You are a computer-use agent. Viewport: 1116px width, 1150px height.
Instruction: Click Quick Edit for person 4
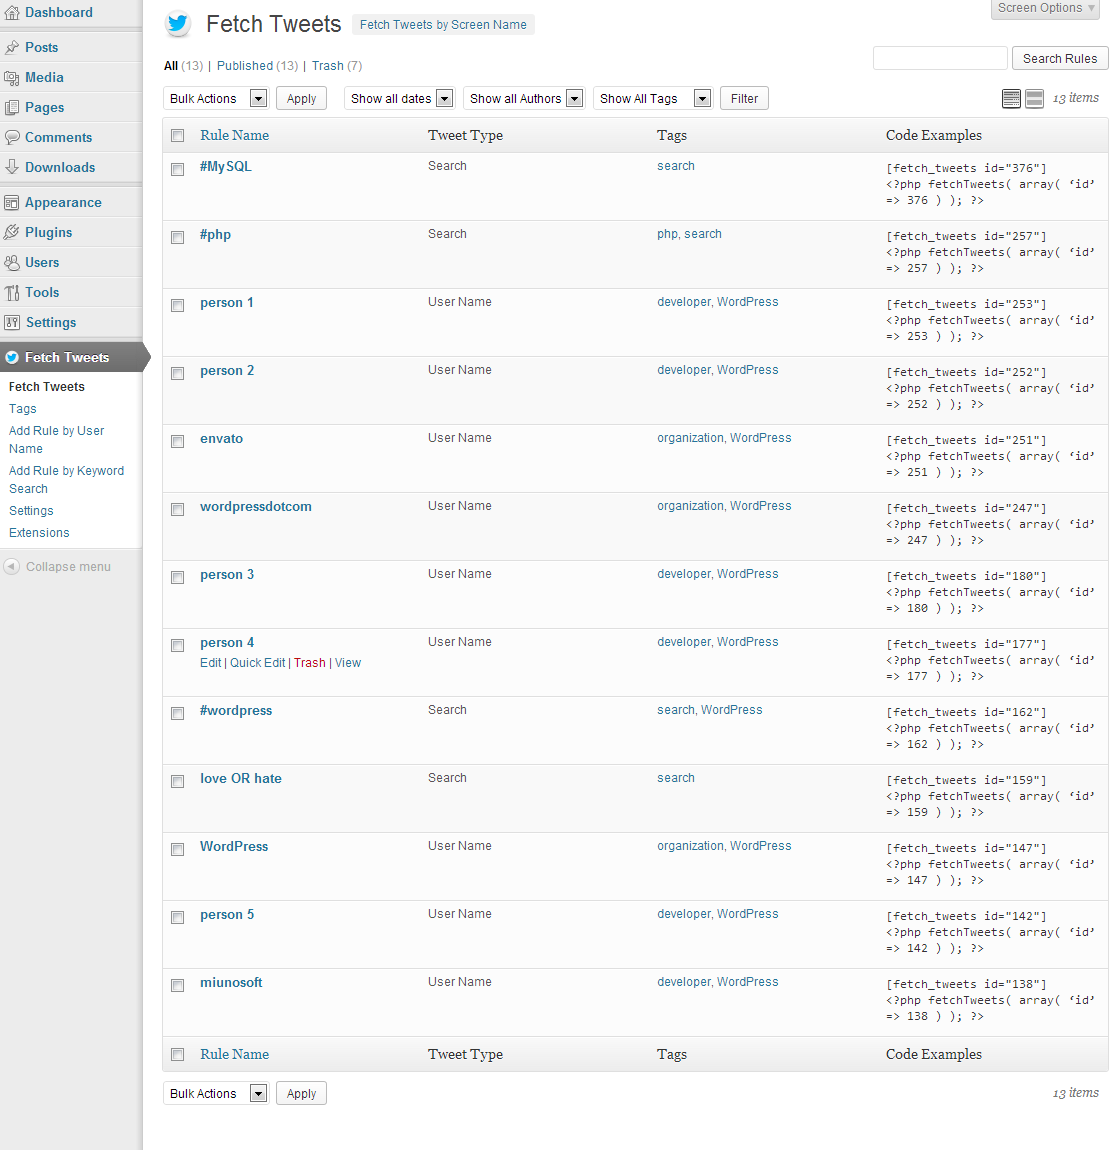point(257,663)
